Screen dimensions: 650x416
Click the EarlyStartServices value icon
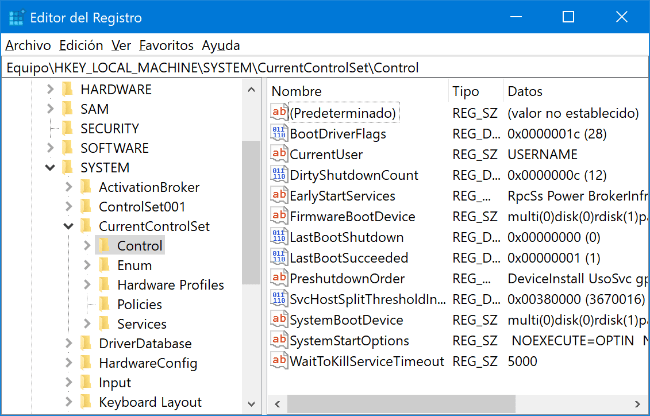point(279,195)
